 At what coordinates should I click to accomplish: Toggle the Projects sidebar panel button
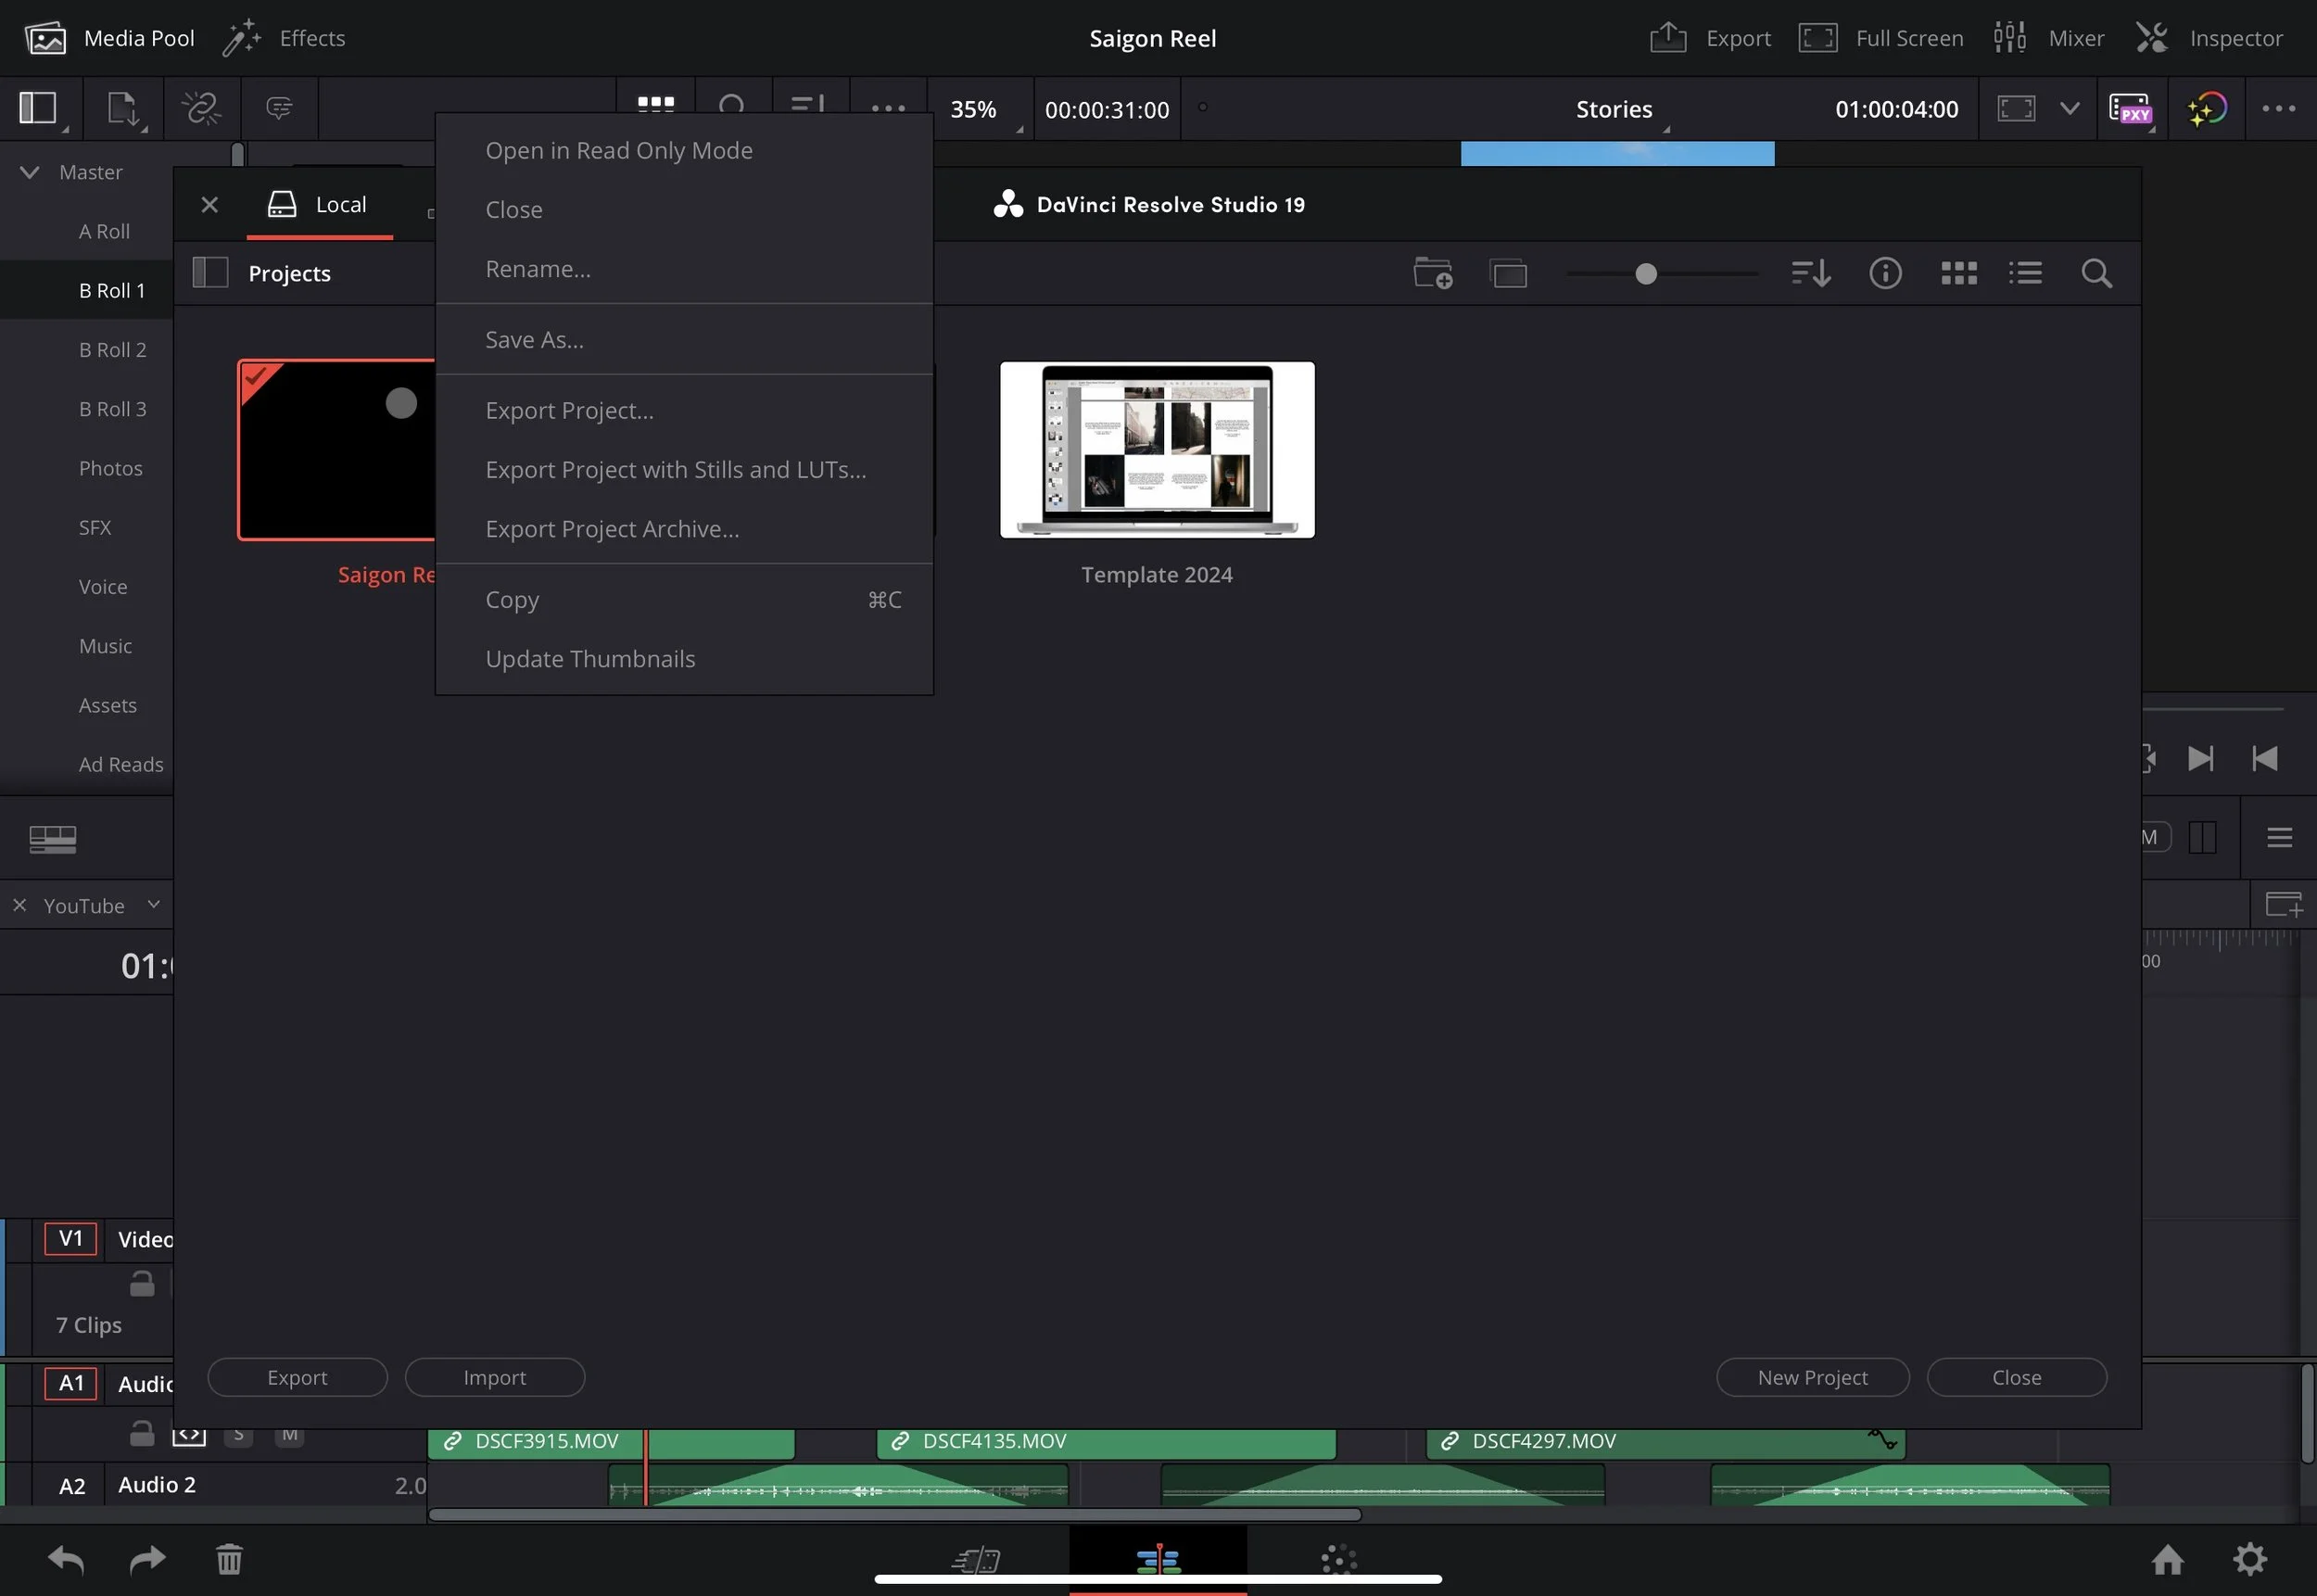coord(210,273)
